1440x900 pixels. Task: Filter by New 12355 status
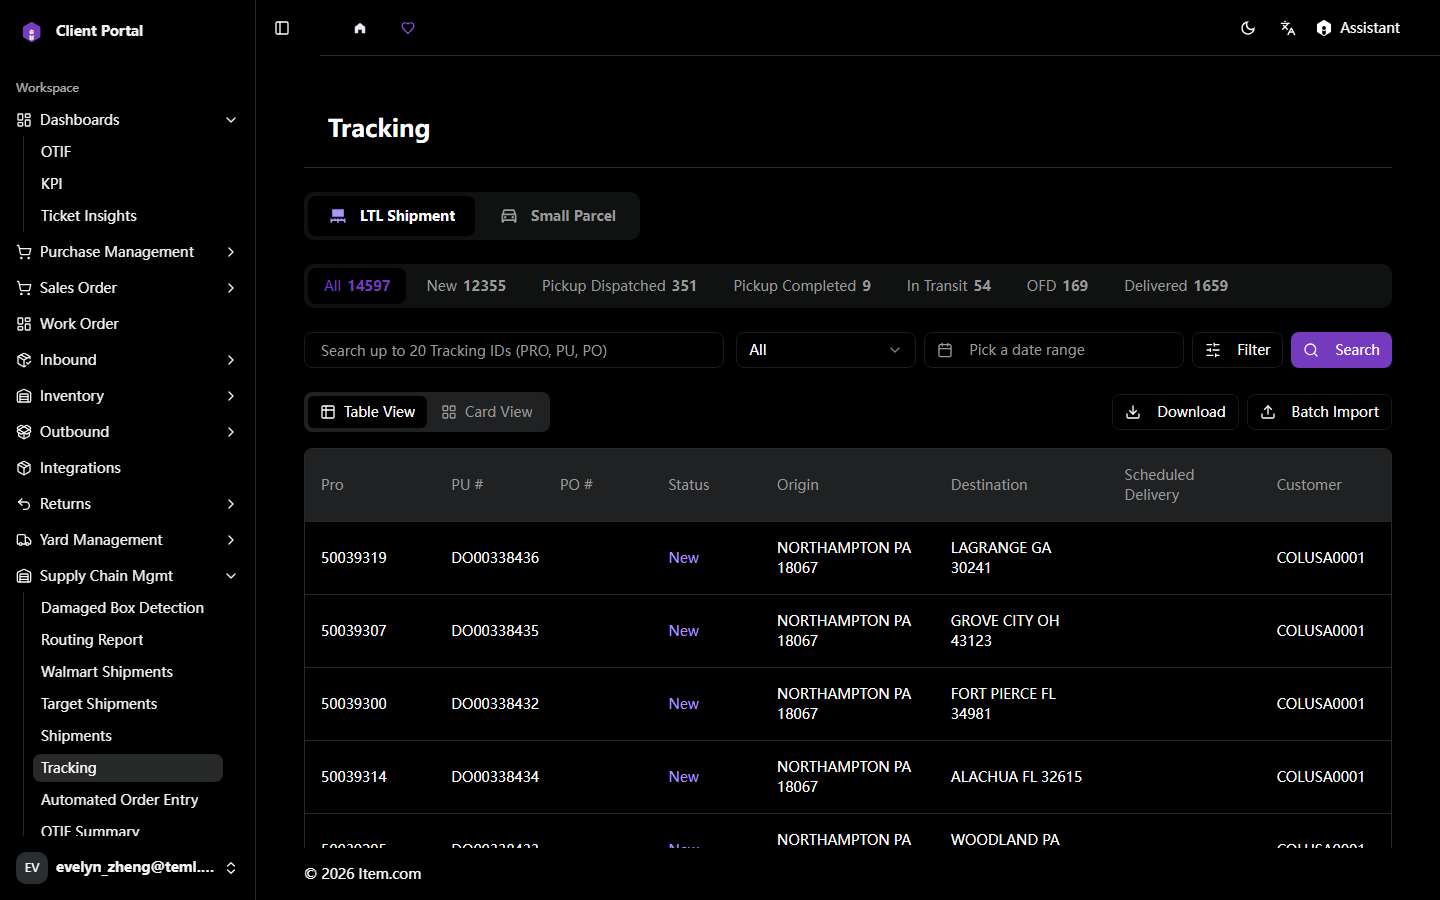coord(466,286)
